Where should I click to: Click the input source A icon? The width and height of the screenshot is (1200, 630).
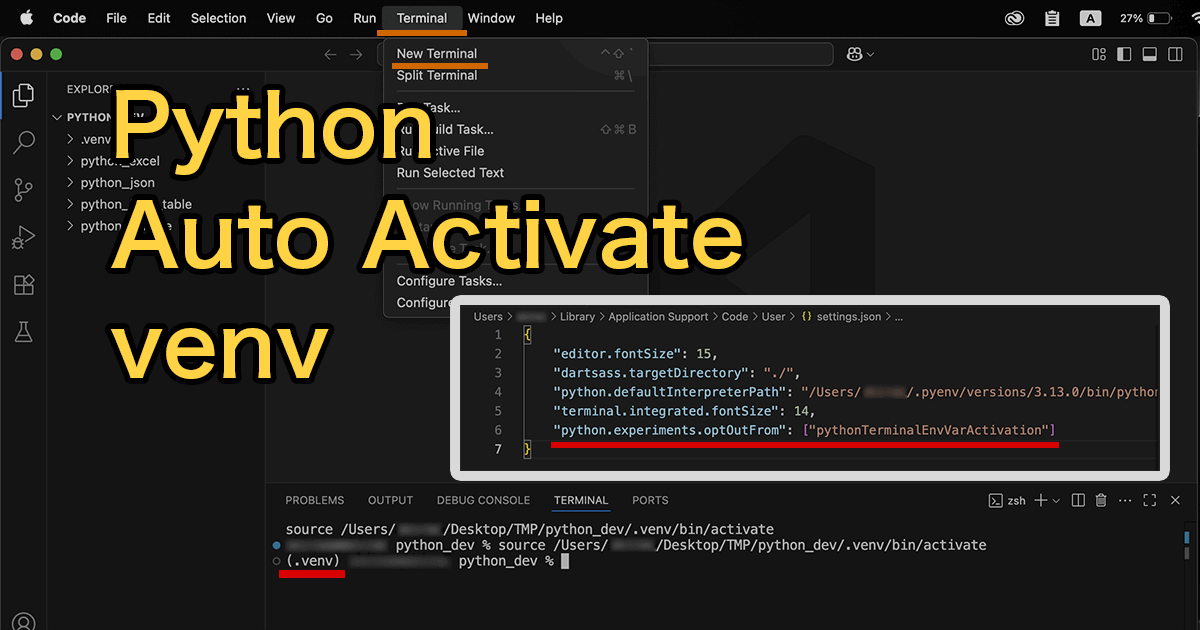[1091, 18]
